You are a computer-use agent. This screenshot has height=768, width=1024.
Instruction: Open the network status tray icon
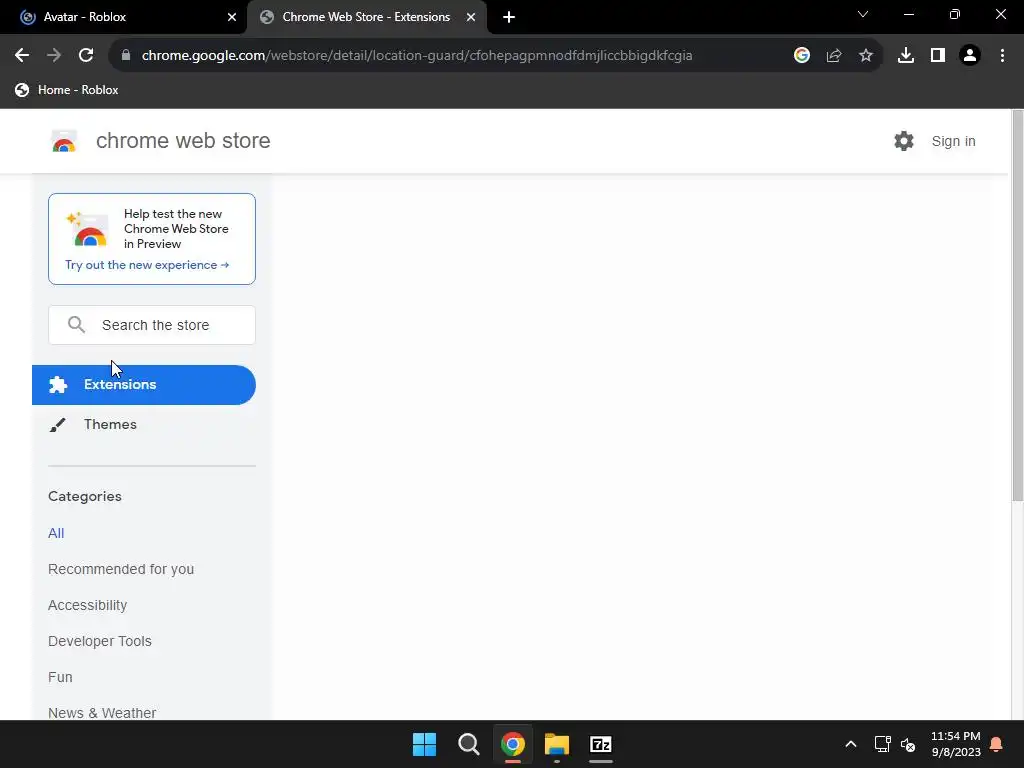tap(882, 744)
